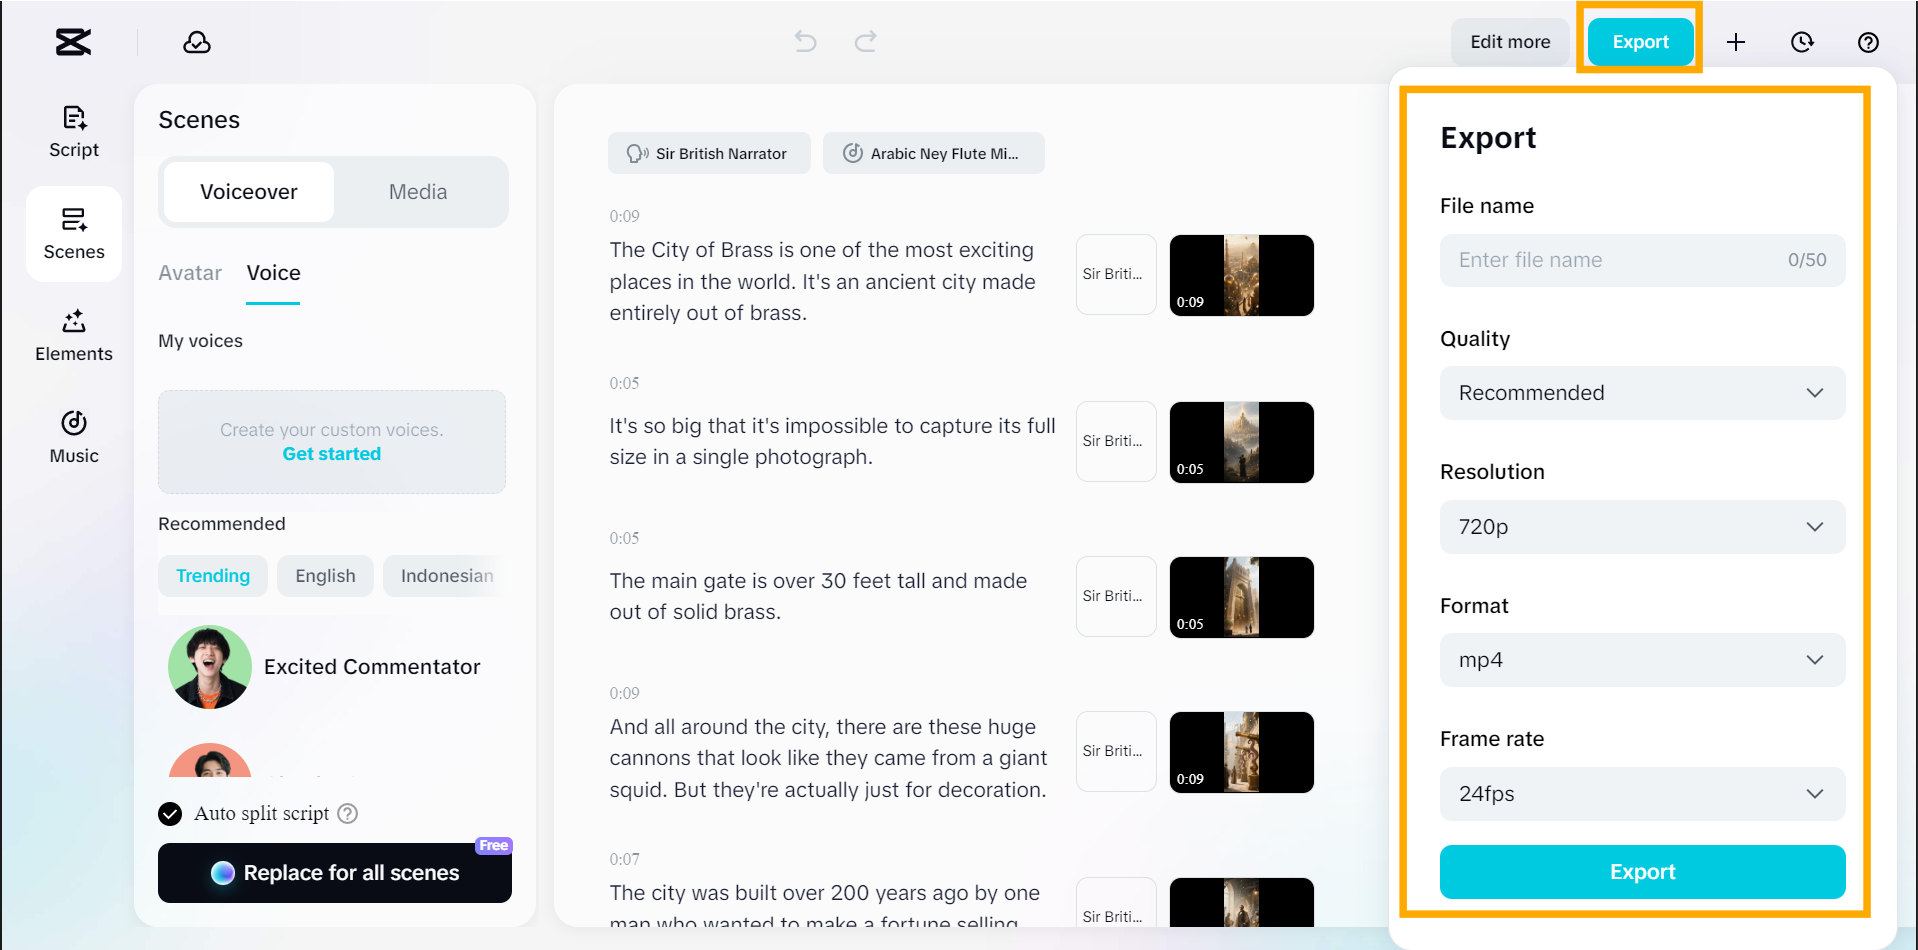Viewport: 1918px width, 950px height.
Task: Click the undo arrow
Action: 806,41
